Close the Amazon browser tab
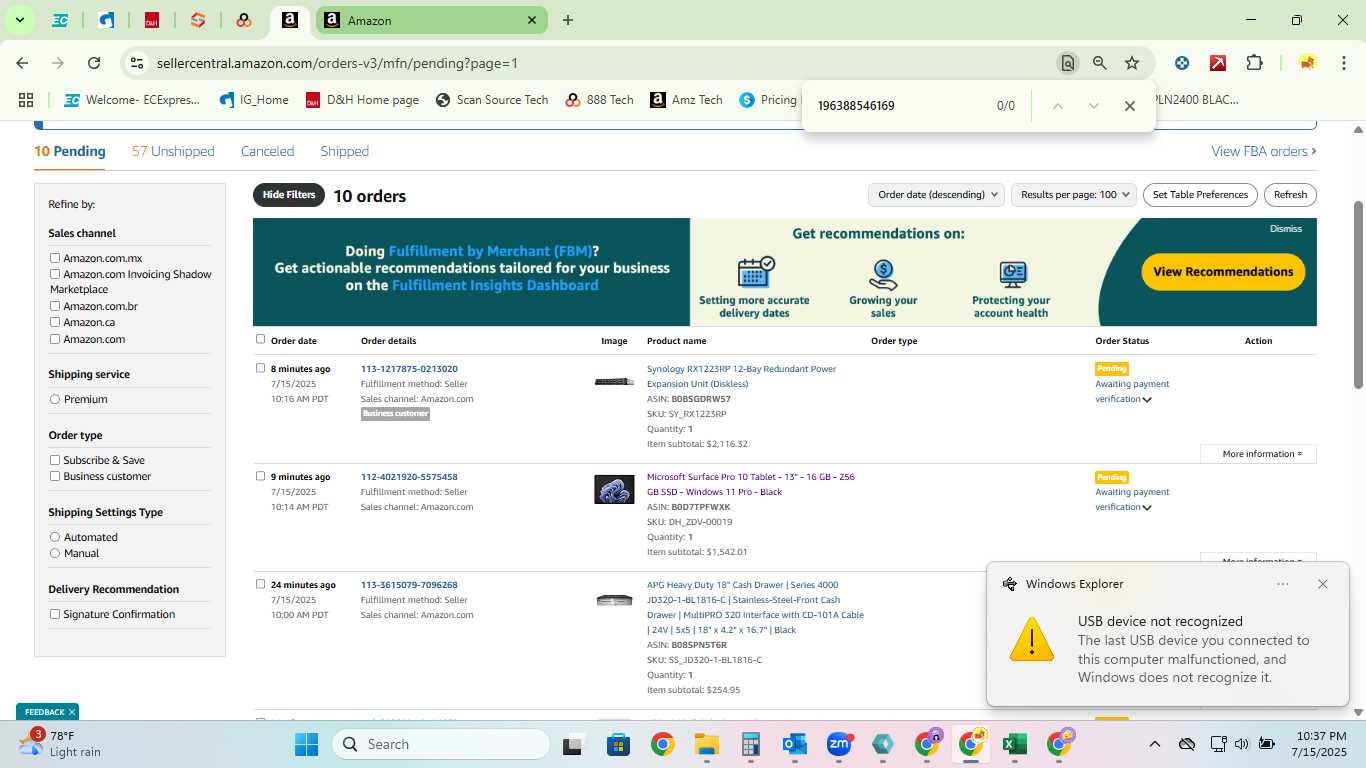The image size is (1366, 768). point(532,20)
